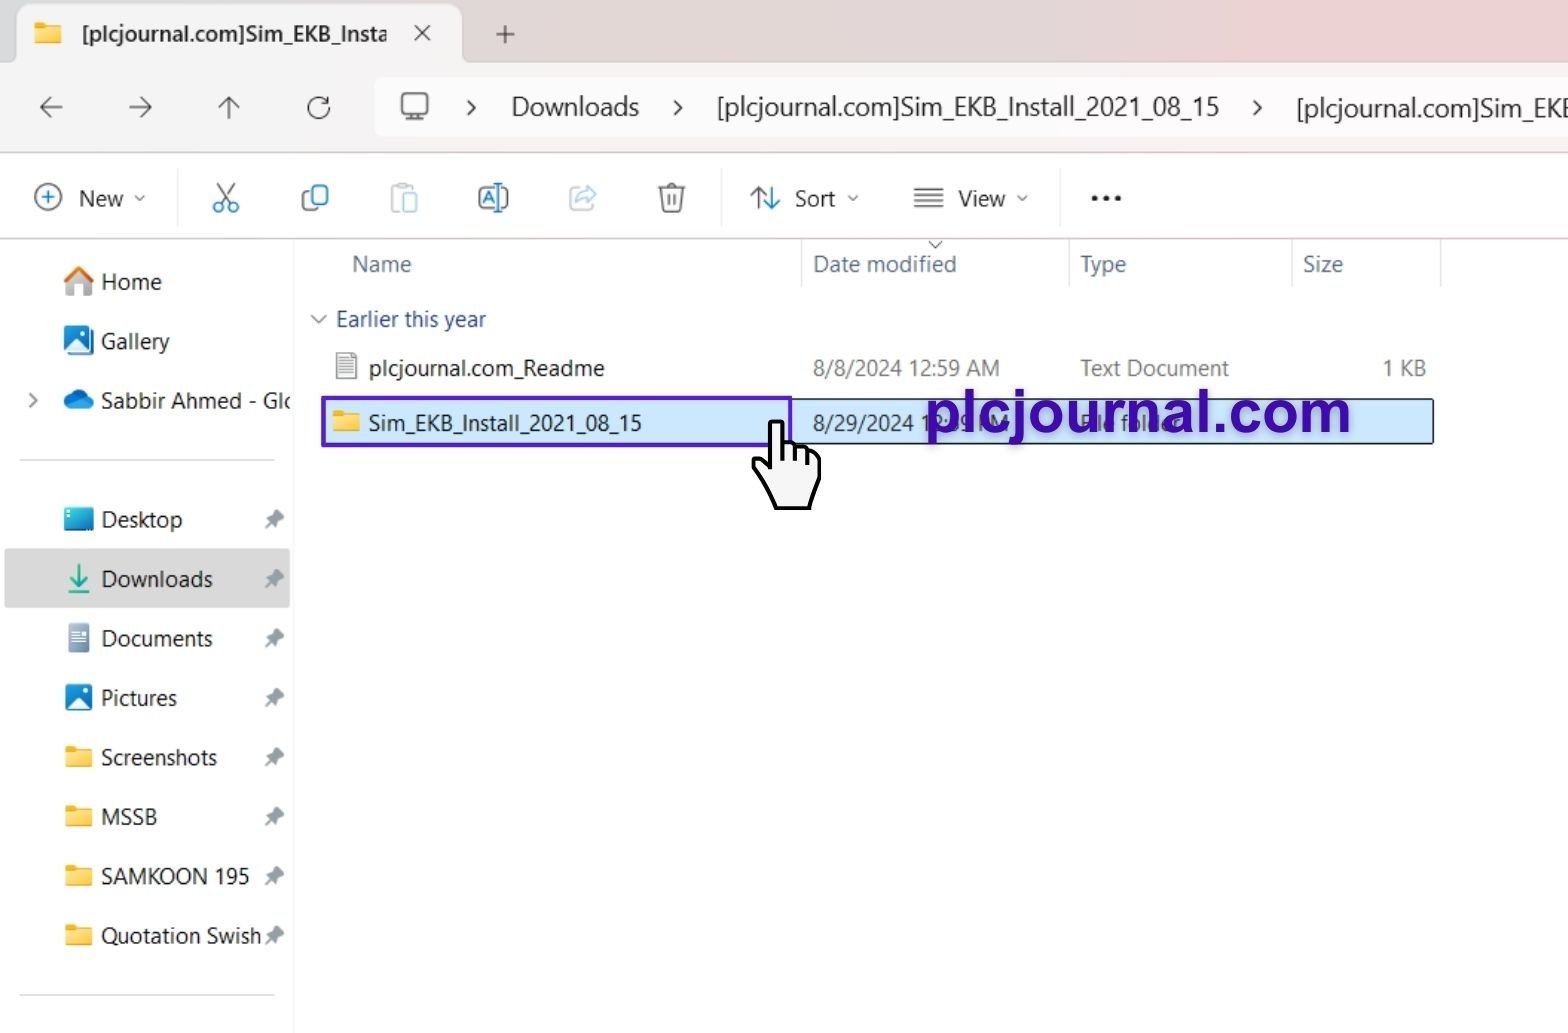This screenshot has width=1568, height=1033.
Task: Click the pin icon beside MSSB
Action: (274, 816)
